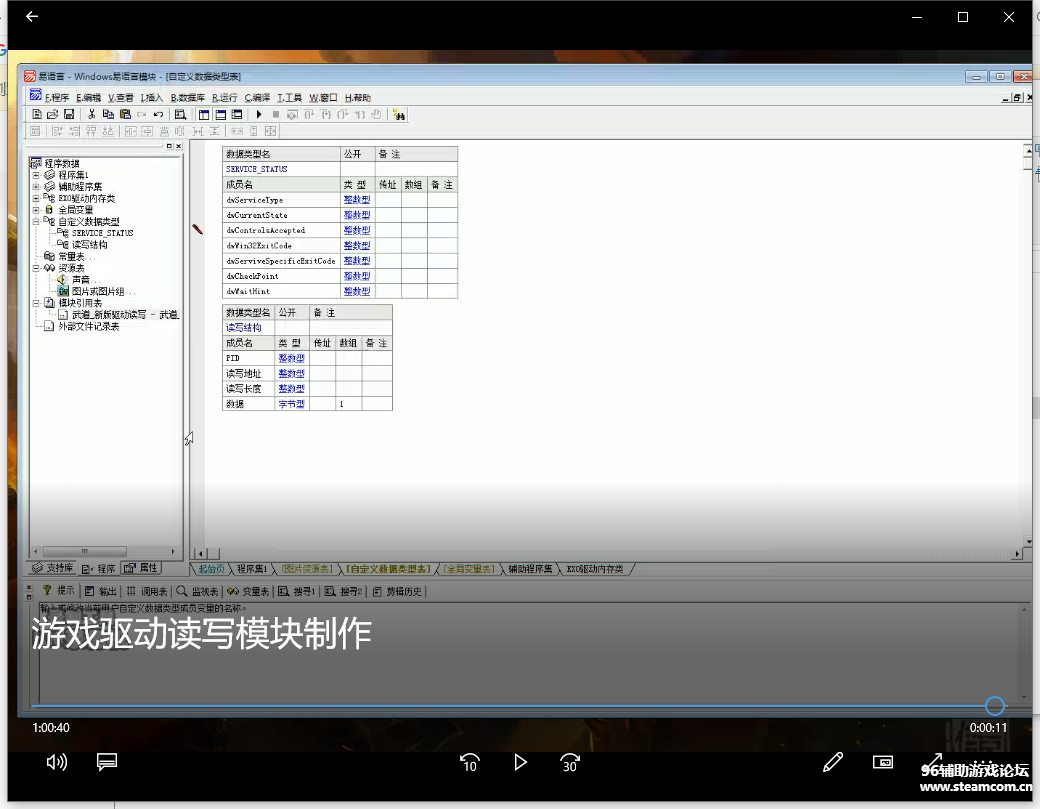Play the video
The image size is (1040, 809).
[x=520, y=762]
